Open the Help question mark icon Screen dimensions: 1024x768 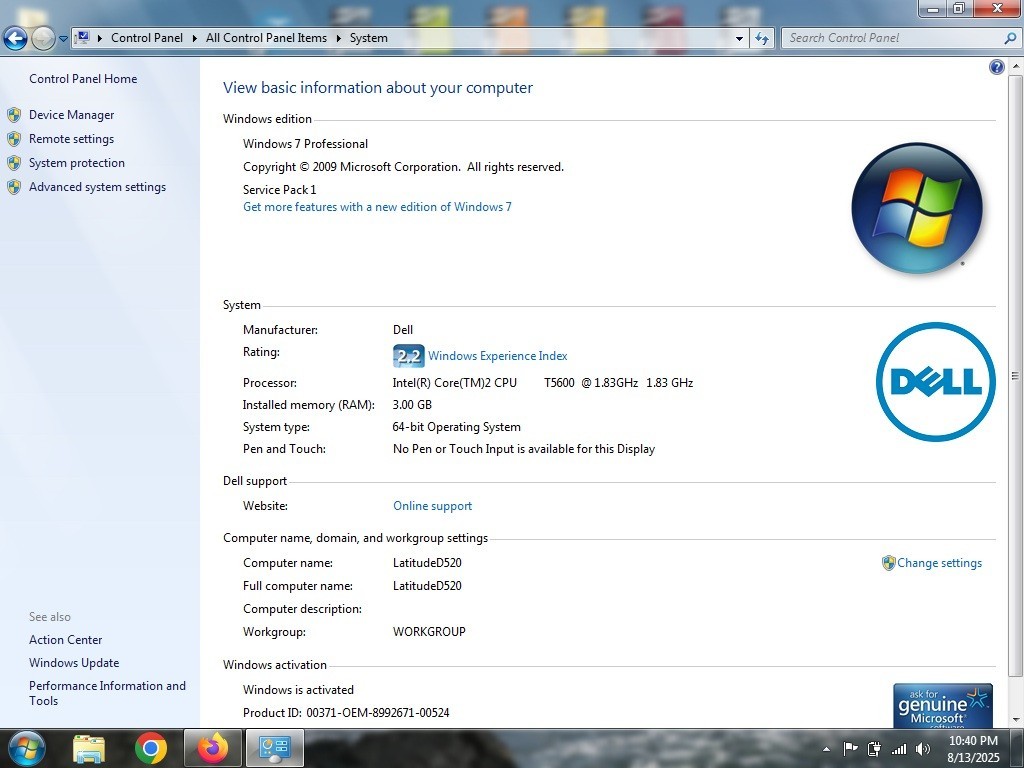click(x=997, y=67)
